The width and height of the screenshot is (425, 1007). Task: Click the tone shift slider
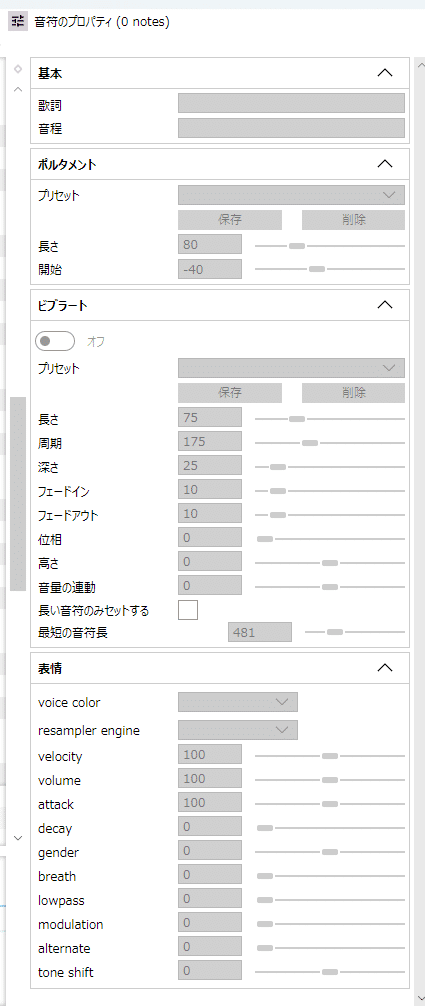click(330, 972)
